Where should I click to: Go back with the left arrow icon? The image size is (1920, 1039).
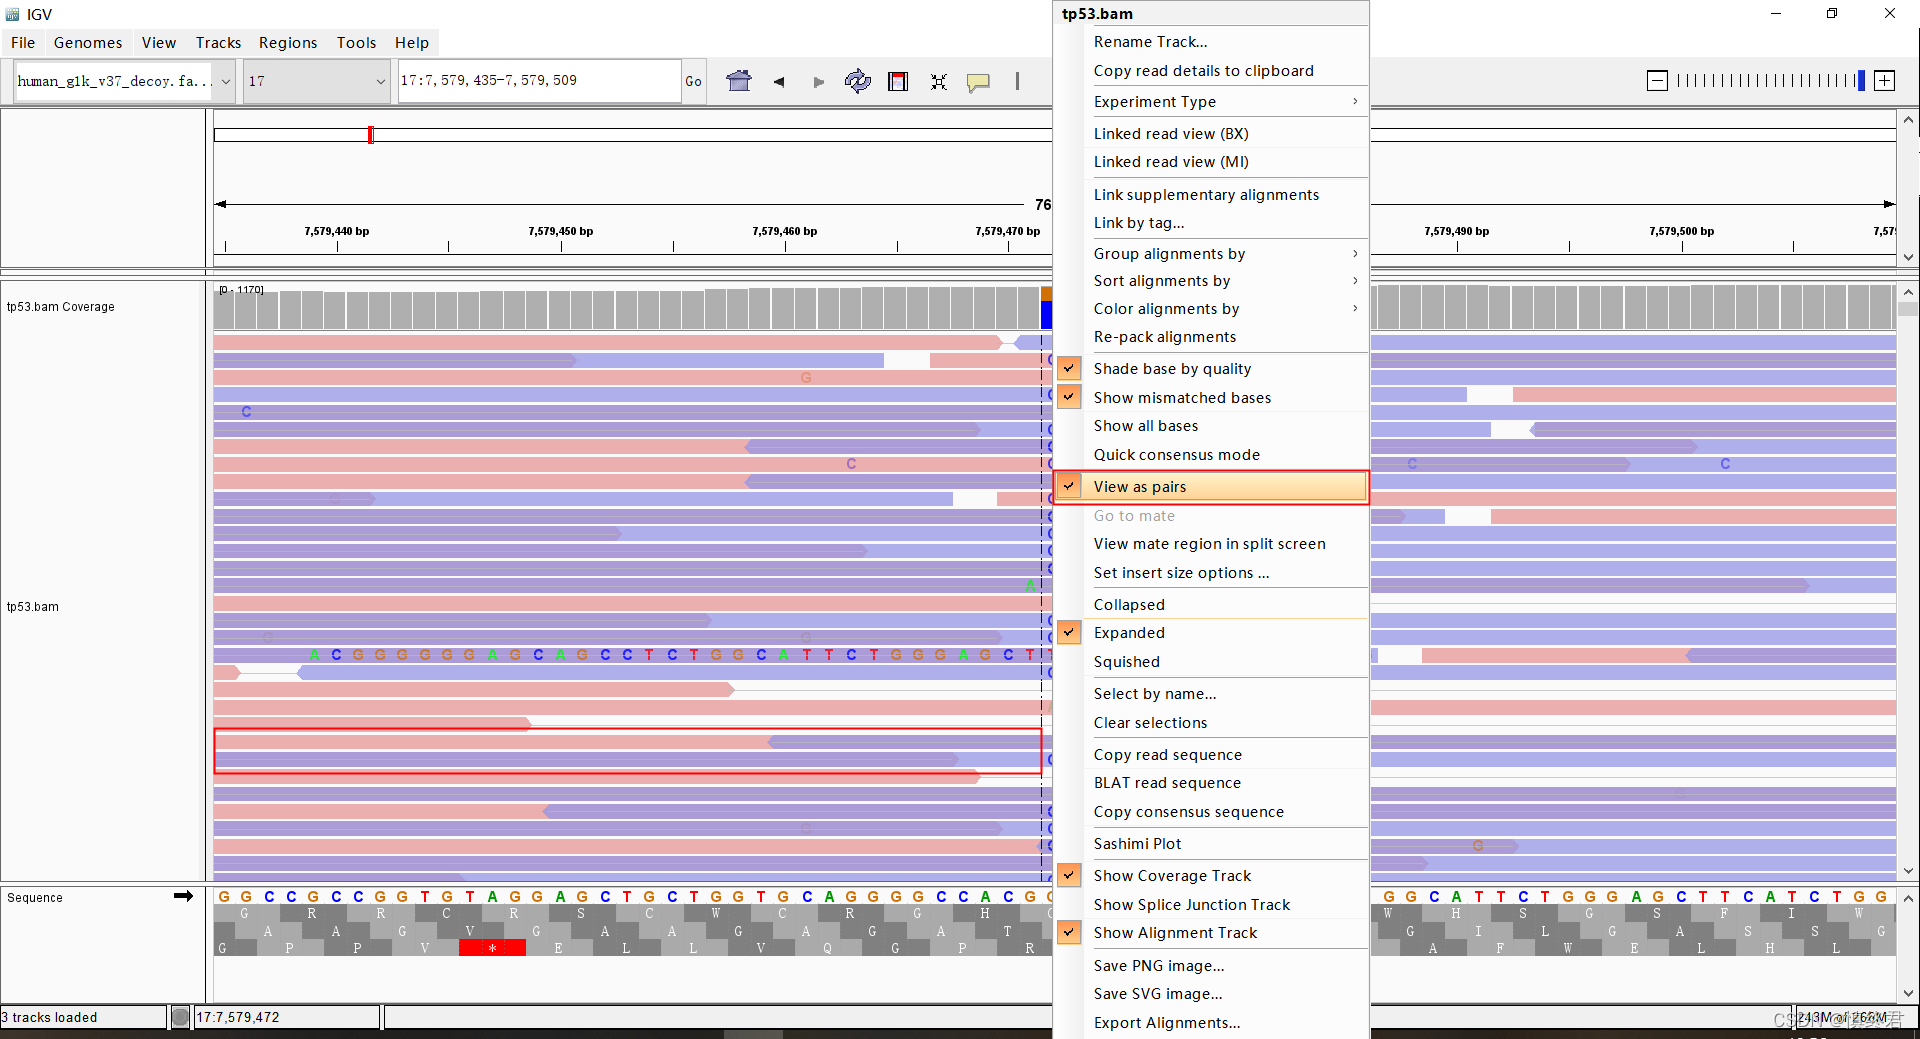tap(778, 82)
